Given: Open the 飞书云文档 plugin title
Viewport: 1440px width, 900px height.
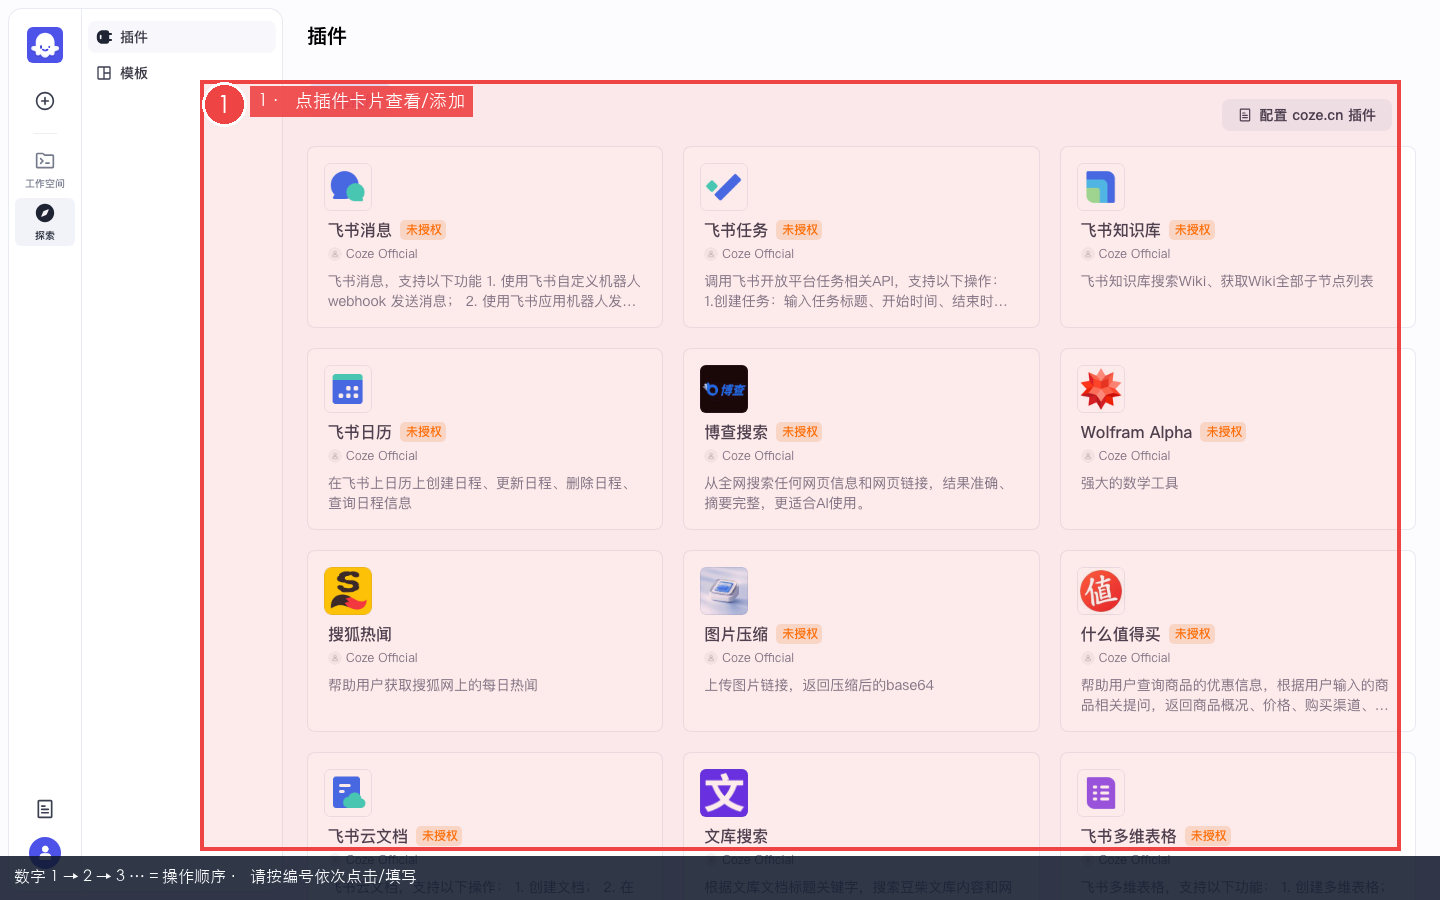Looking at the screenshot, I should [x=368, y=836].
